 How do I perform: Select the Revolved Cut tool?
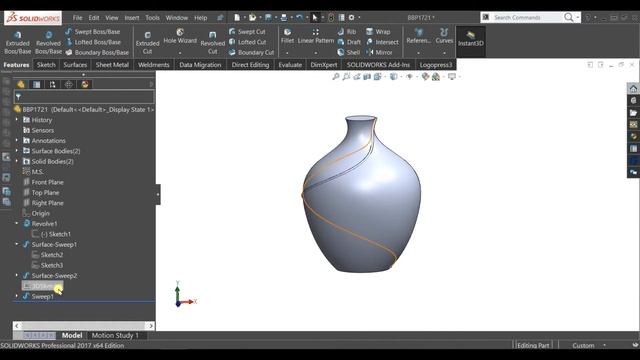pos(213,42)
